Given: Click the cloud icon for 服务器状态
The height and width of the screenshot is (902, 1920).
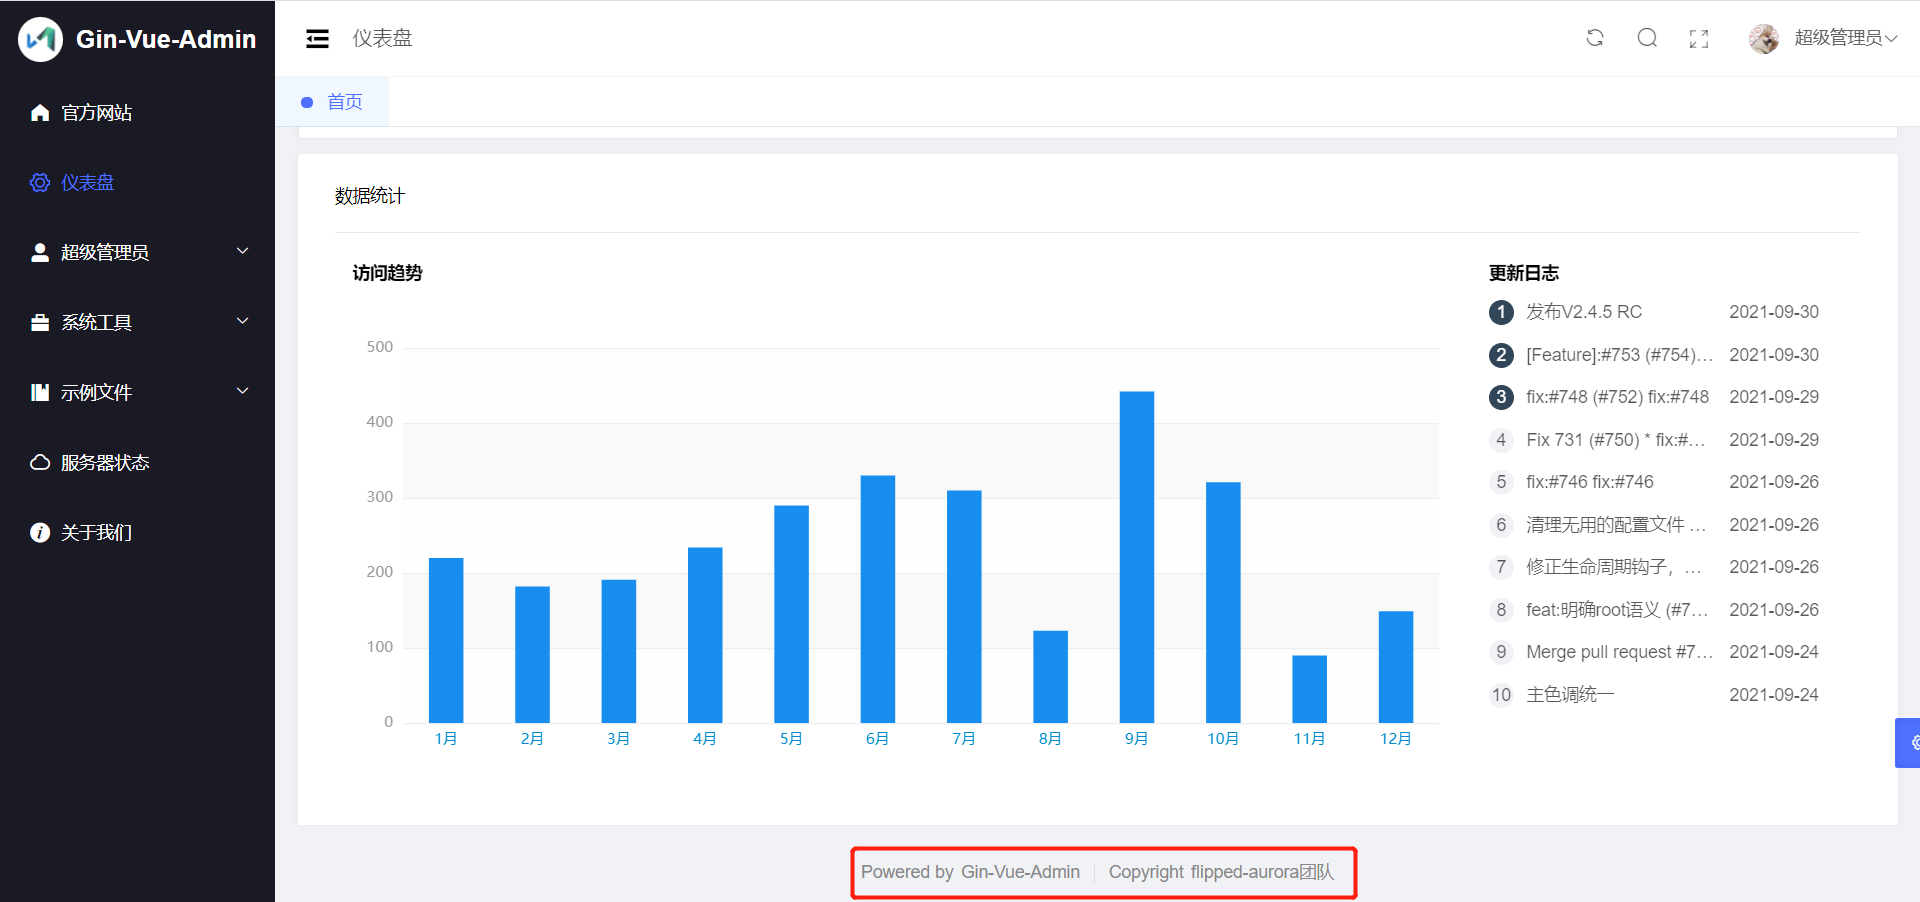Looking at the screenshot, I should tap(40, 462).
